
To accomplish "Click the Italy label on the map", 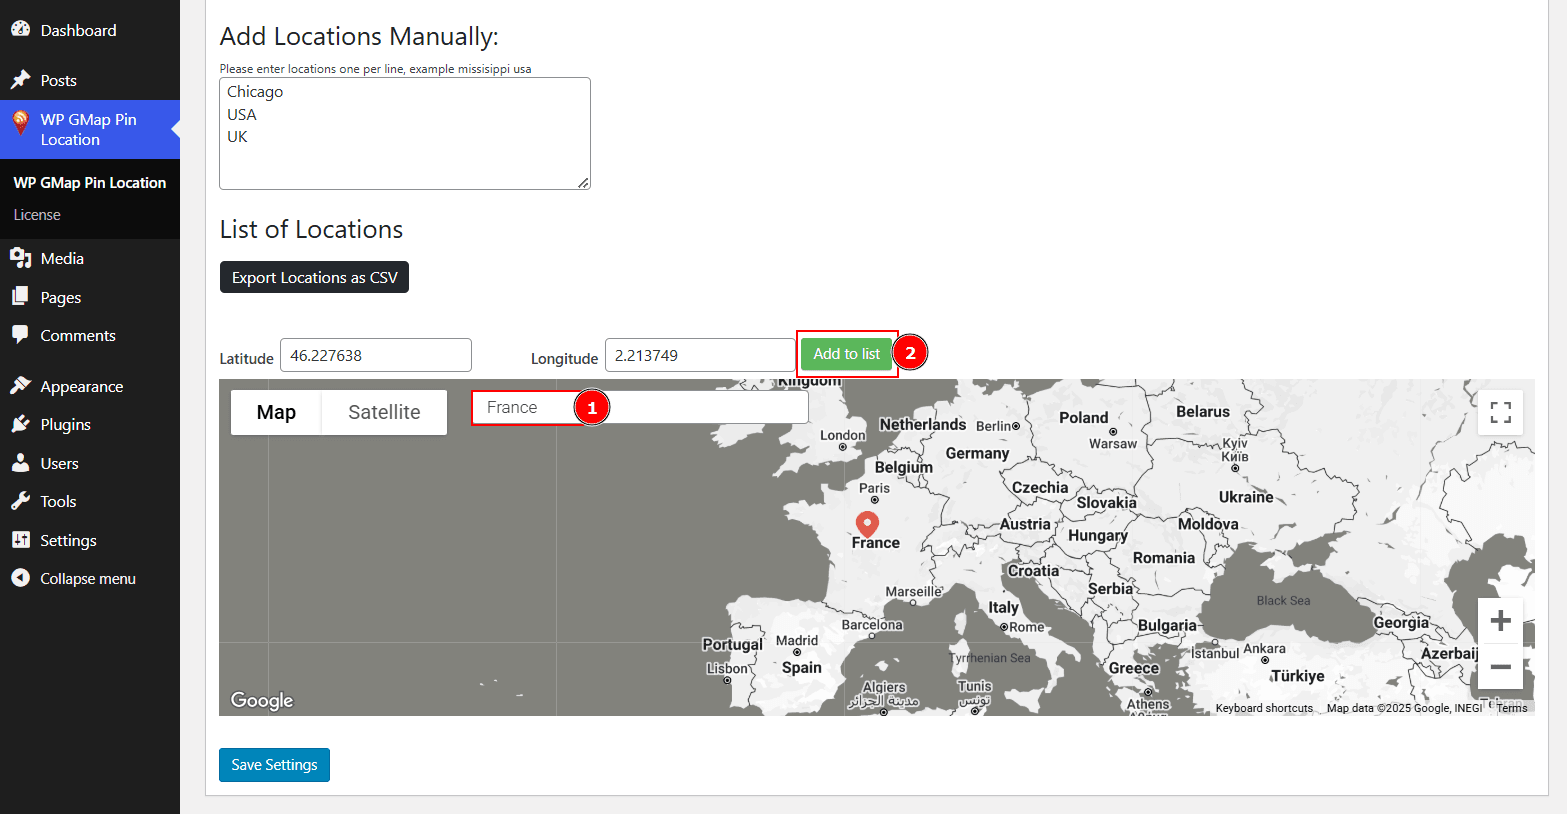I will pyautogui.click(x=1003, y=607).
